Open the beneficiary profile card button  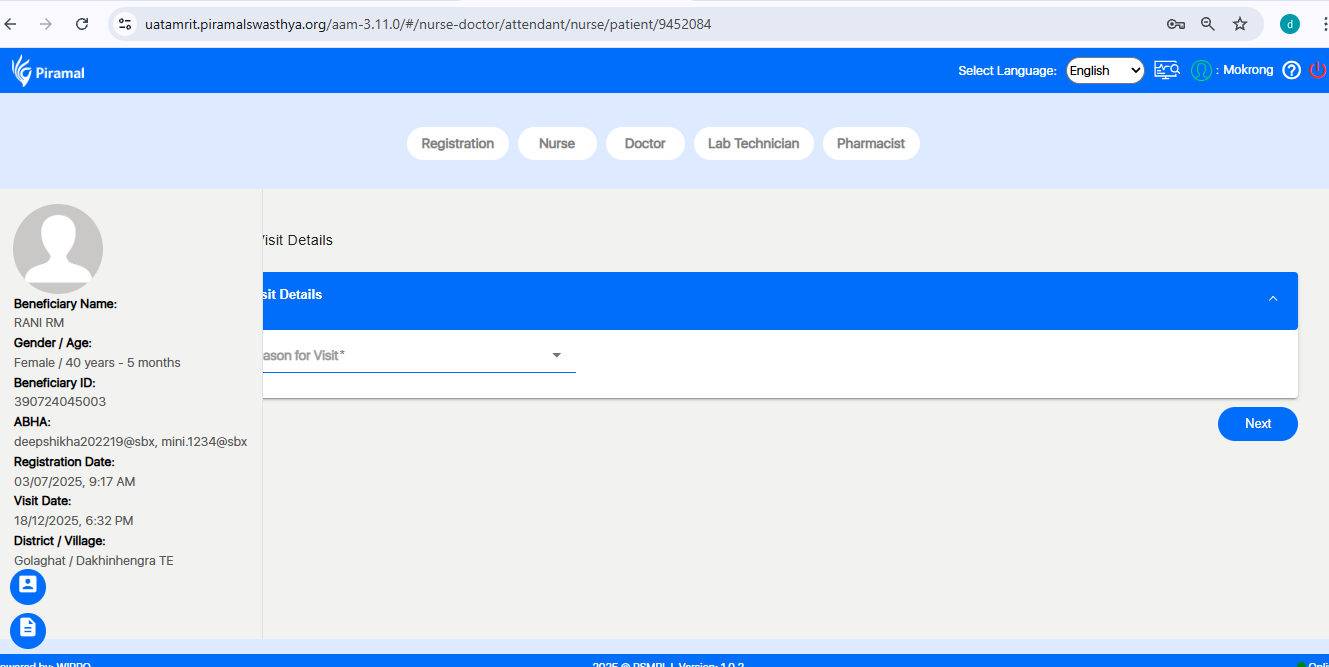coord(28,586)
